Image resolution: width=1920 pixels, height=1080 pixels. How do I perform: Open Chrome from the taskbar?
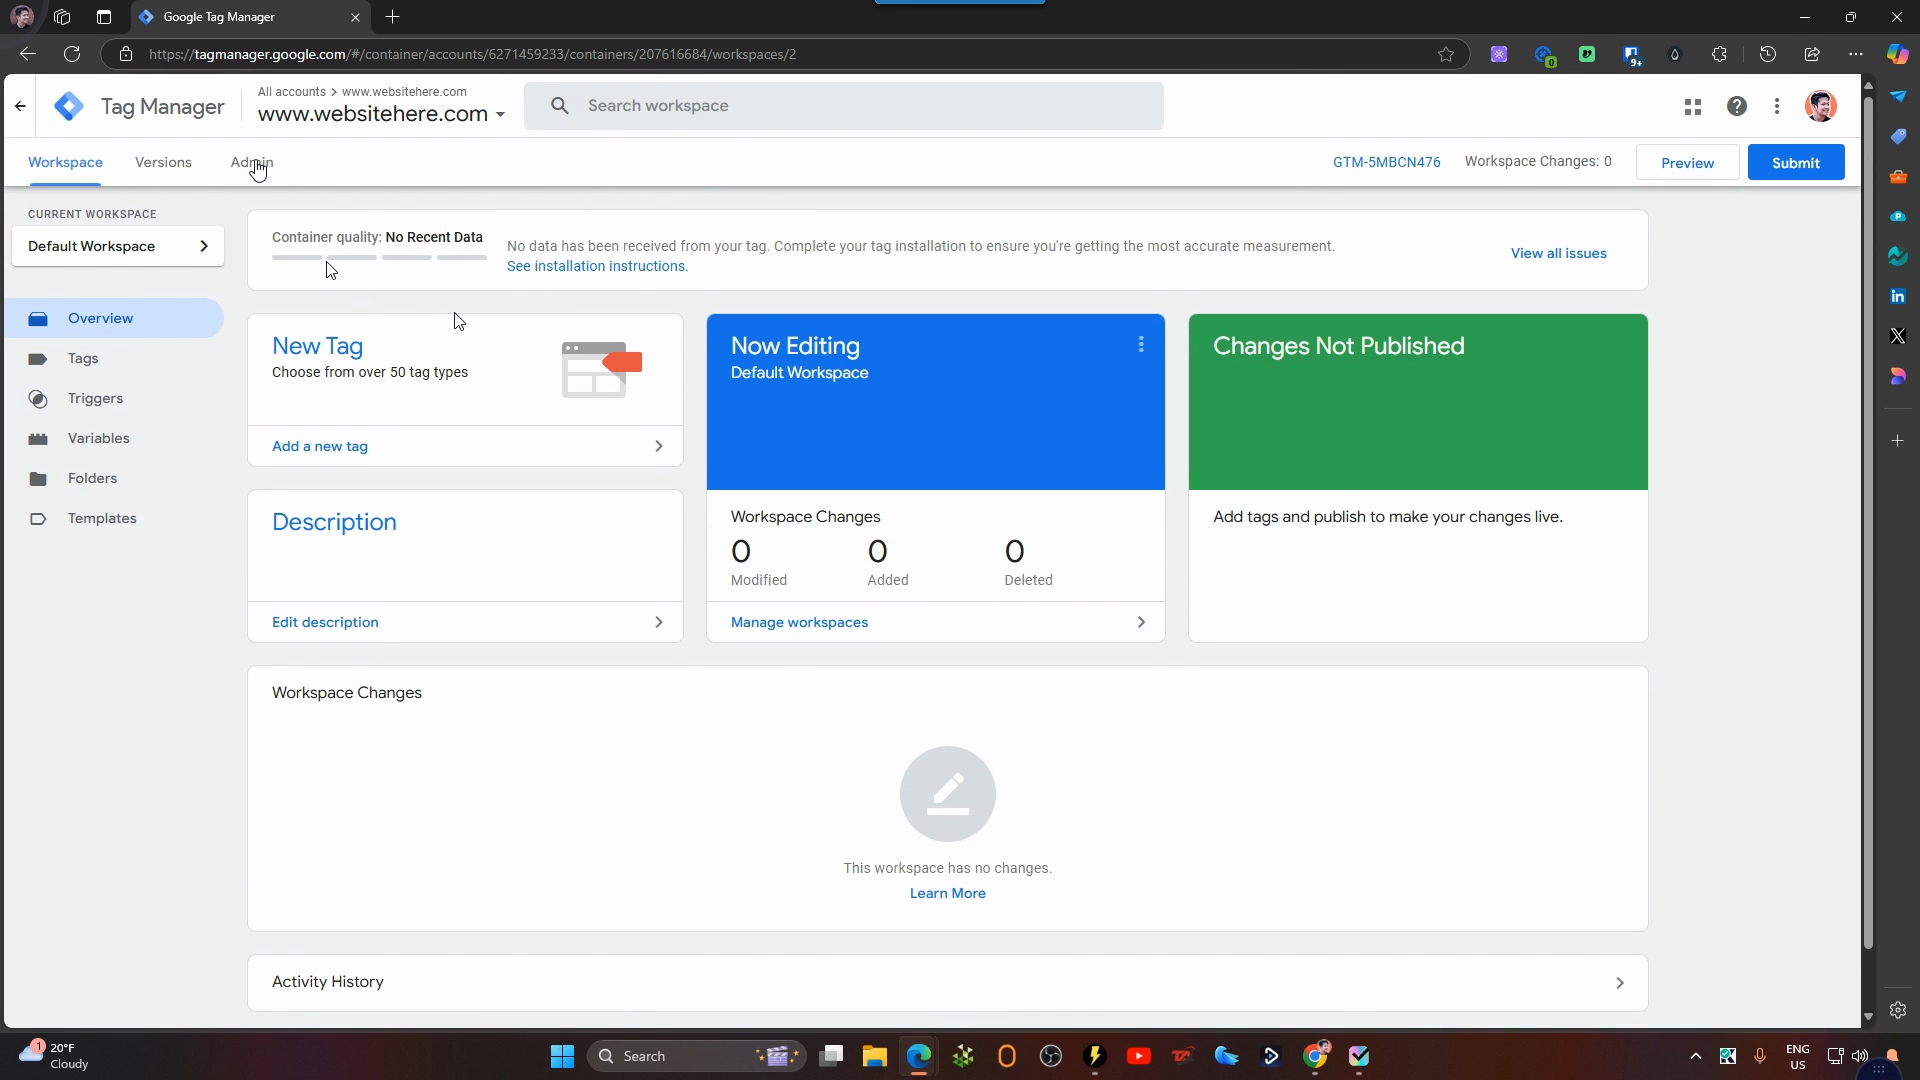[x=1315, y=1056]
